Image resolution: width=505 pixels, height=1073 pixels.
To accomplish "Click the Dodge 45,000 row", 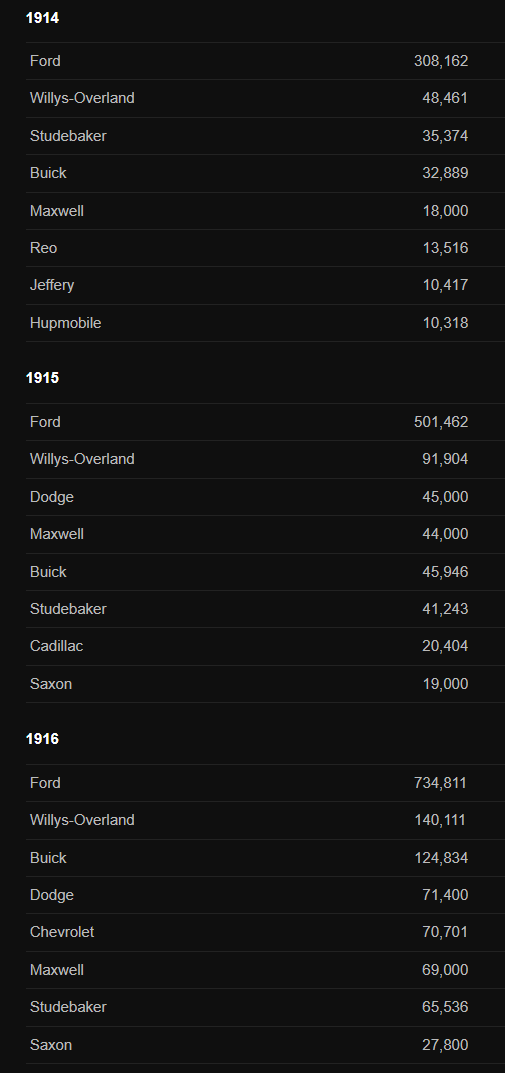I will pyautogui.click(x=266, y=497).
